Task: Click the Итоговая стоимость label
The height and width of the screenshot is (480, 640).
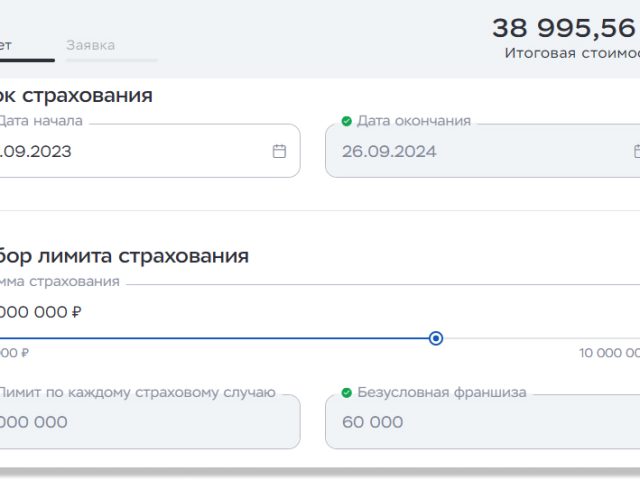Action: click(572, 52)
